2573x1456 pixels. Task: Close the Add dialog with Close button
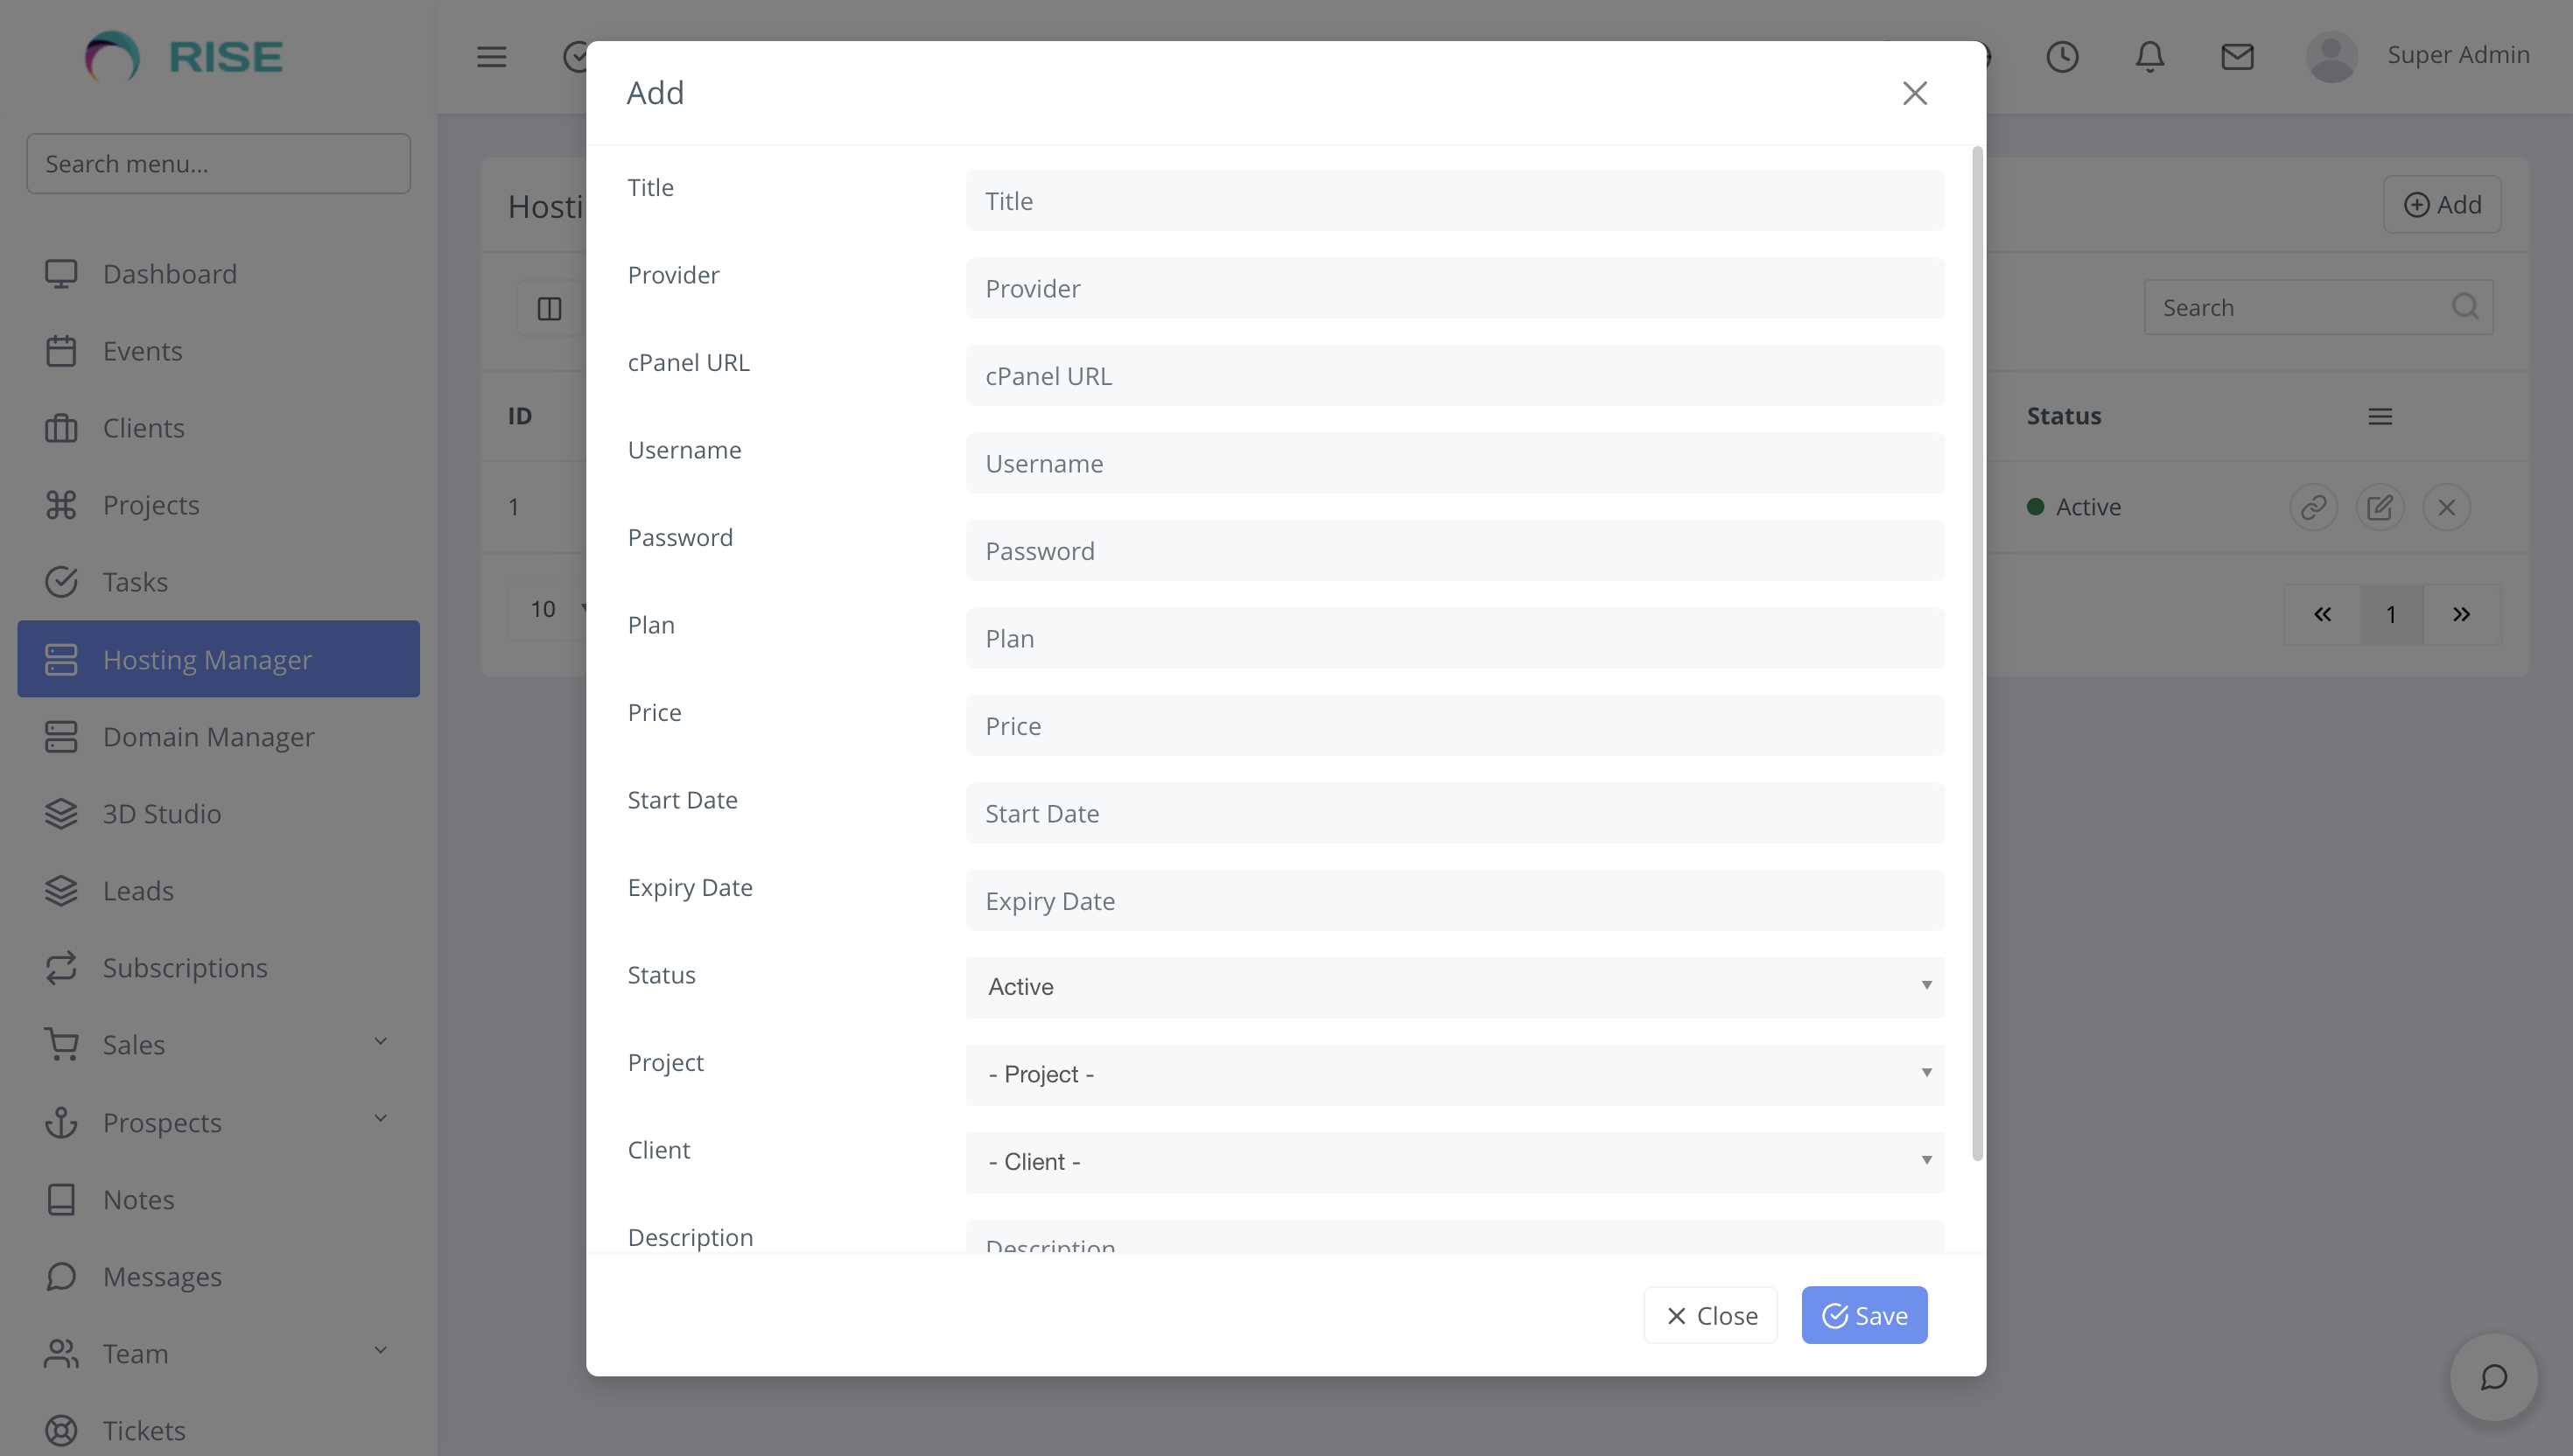click(1710, 1315)
